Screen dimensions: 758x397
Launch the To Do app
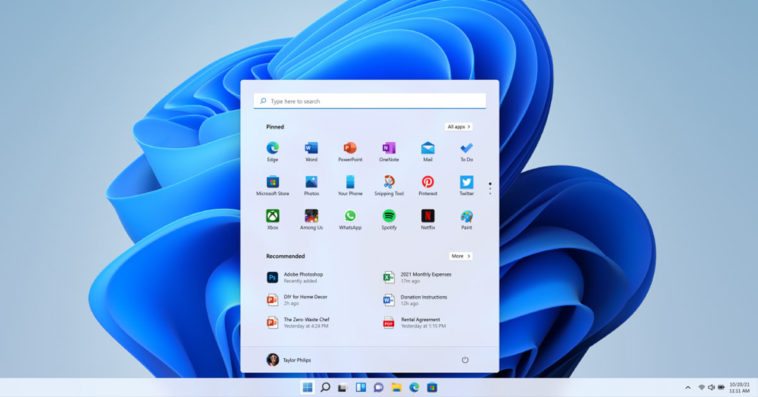(466, 151)
